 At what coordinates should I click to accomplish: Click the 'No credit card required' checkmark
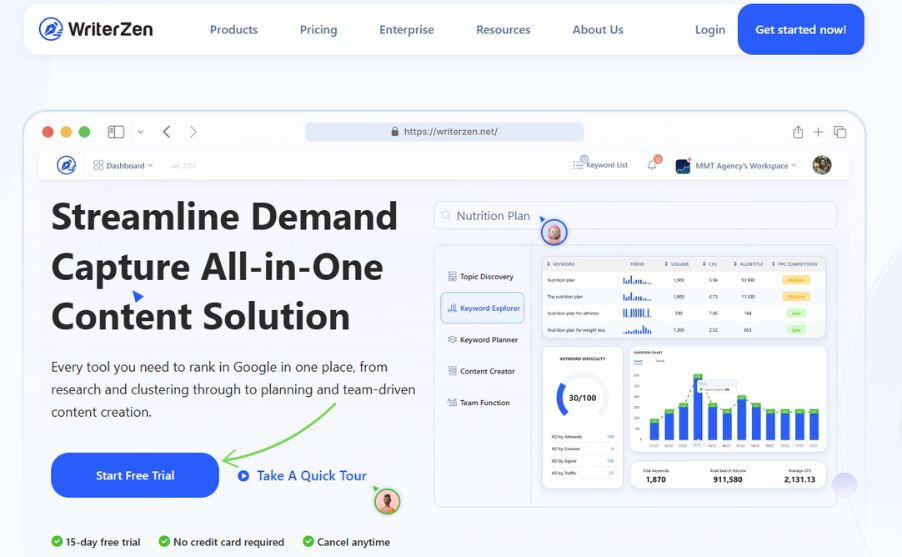(x=164, y=542)
